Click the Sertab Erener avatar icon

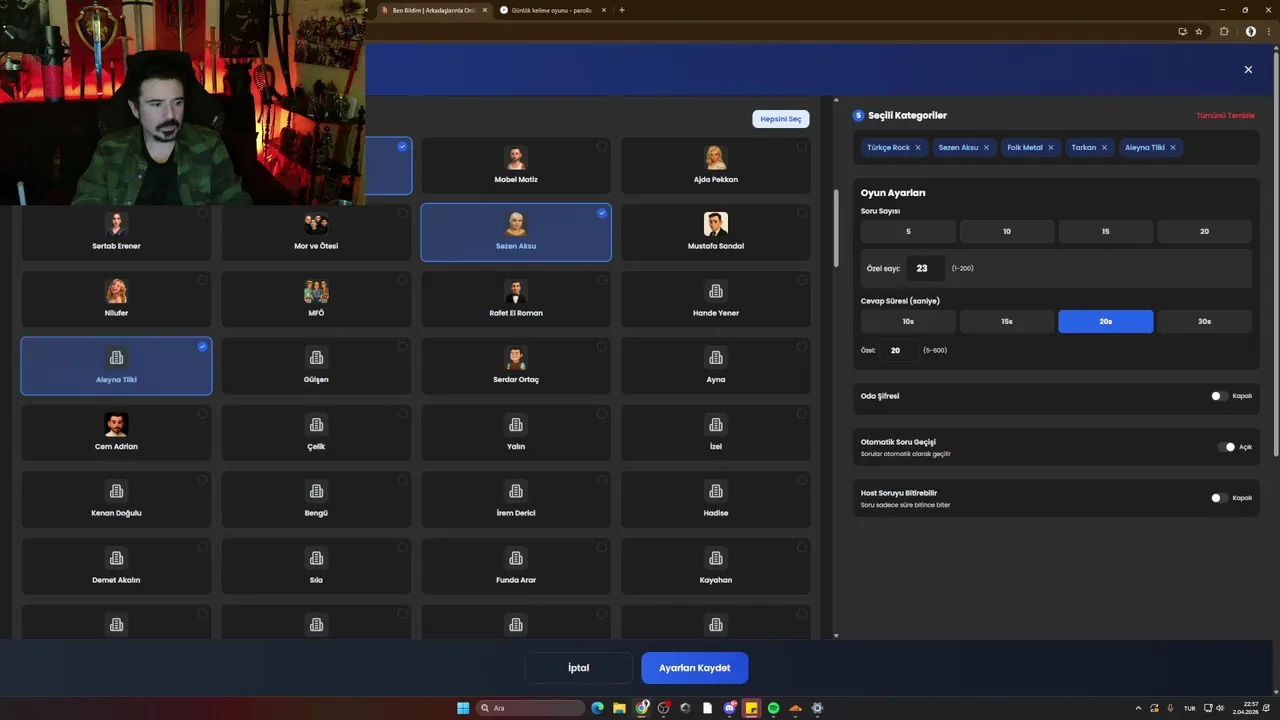tap(116, 224)
